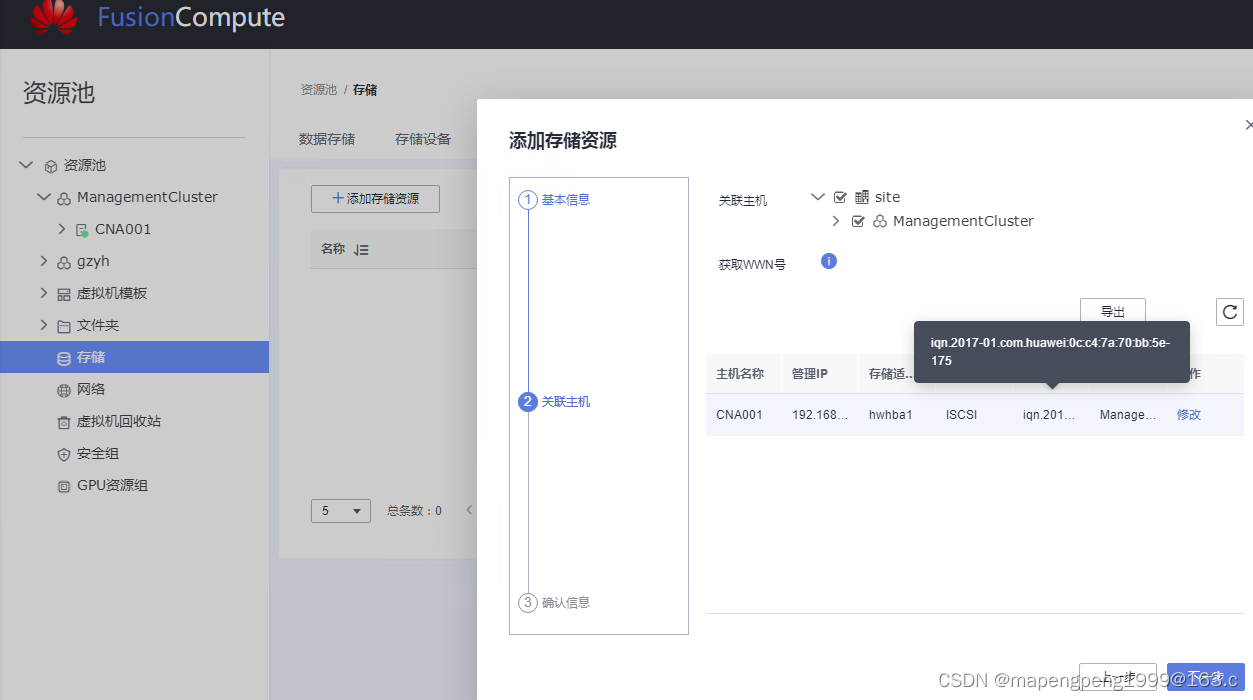1253x700 pixels.
Task: Click the CNA001 host name cell
Action: (739, 414)
